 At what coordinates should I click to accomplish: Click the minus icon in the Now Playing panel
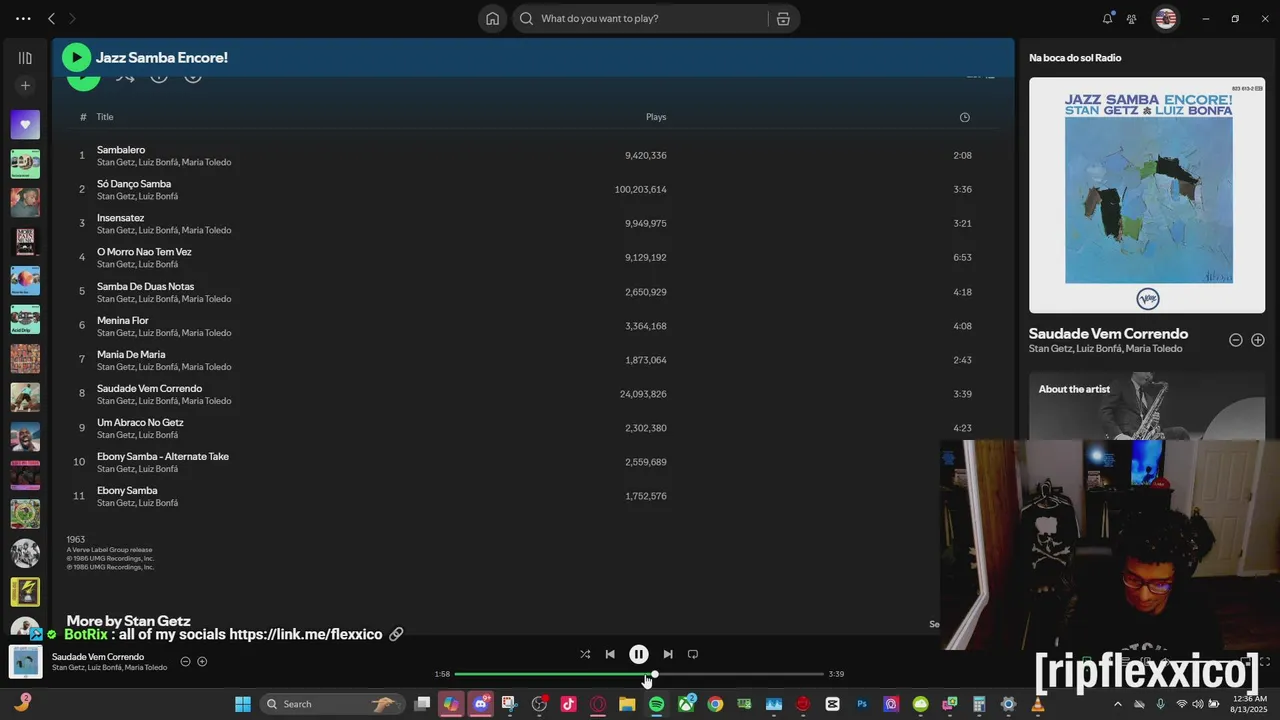point(1236,340)
